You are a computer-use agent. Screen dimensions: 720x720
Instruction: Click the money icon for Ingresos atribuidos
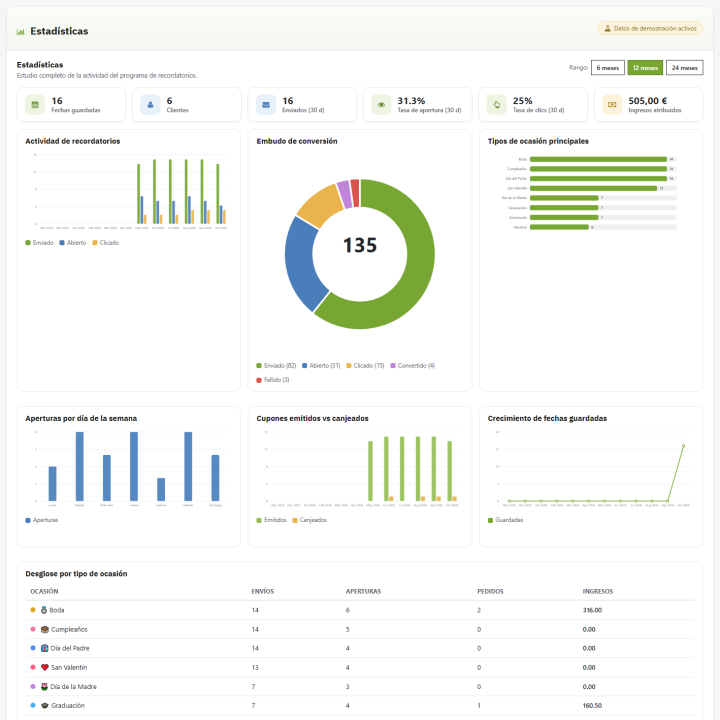coord(612,105)
